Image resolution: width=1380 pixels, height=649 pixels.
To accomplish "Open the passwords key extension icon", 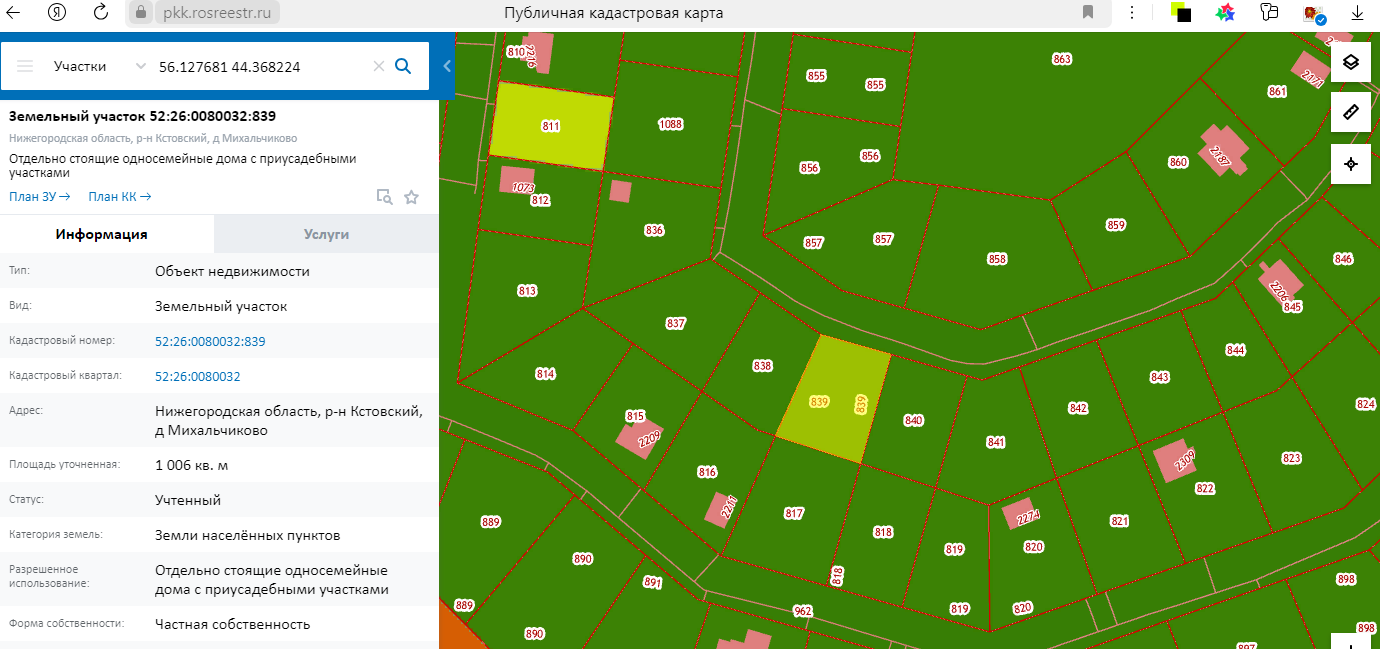I will pos(1270,13).
